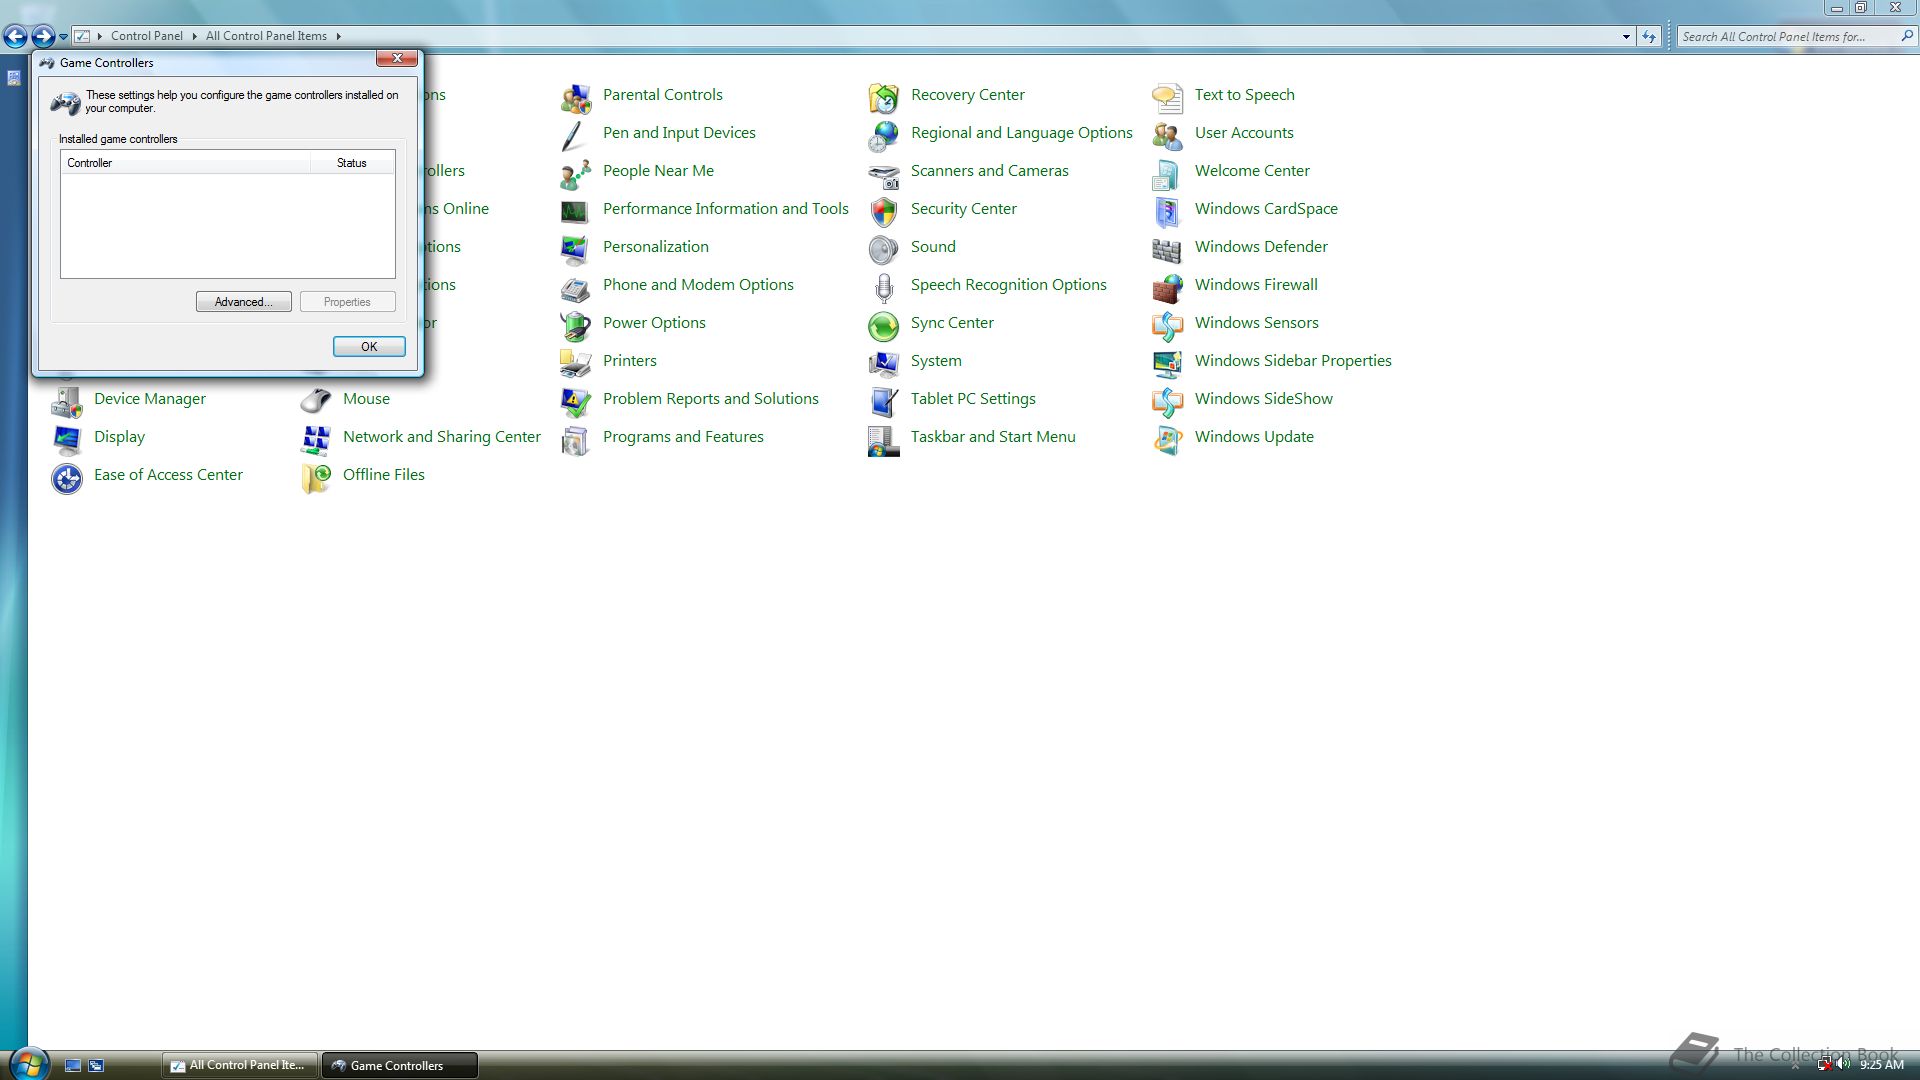The height and width of the screenshot is (1080, 1920).
Task: Open Windows Sidebar Properties link
Action: point(1293,360)
